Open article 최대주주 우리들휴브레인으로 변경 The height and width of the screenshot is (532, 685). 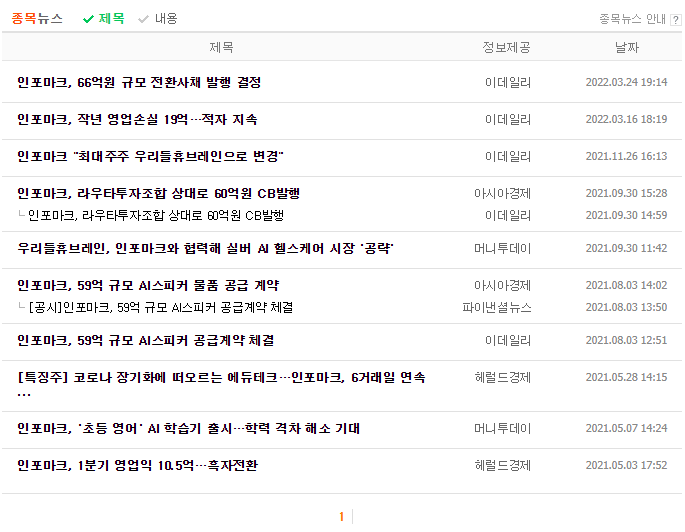(150, 156)
